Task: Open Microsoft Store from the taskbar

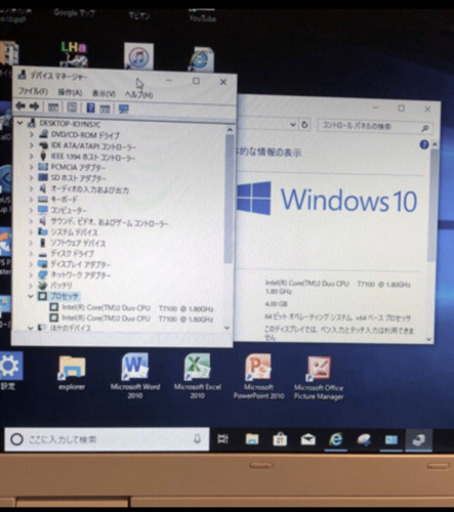Action: tap(280, 440)
